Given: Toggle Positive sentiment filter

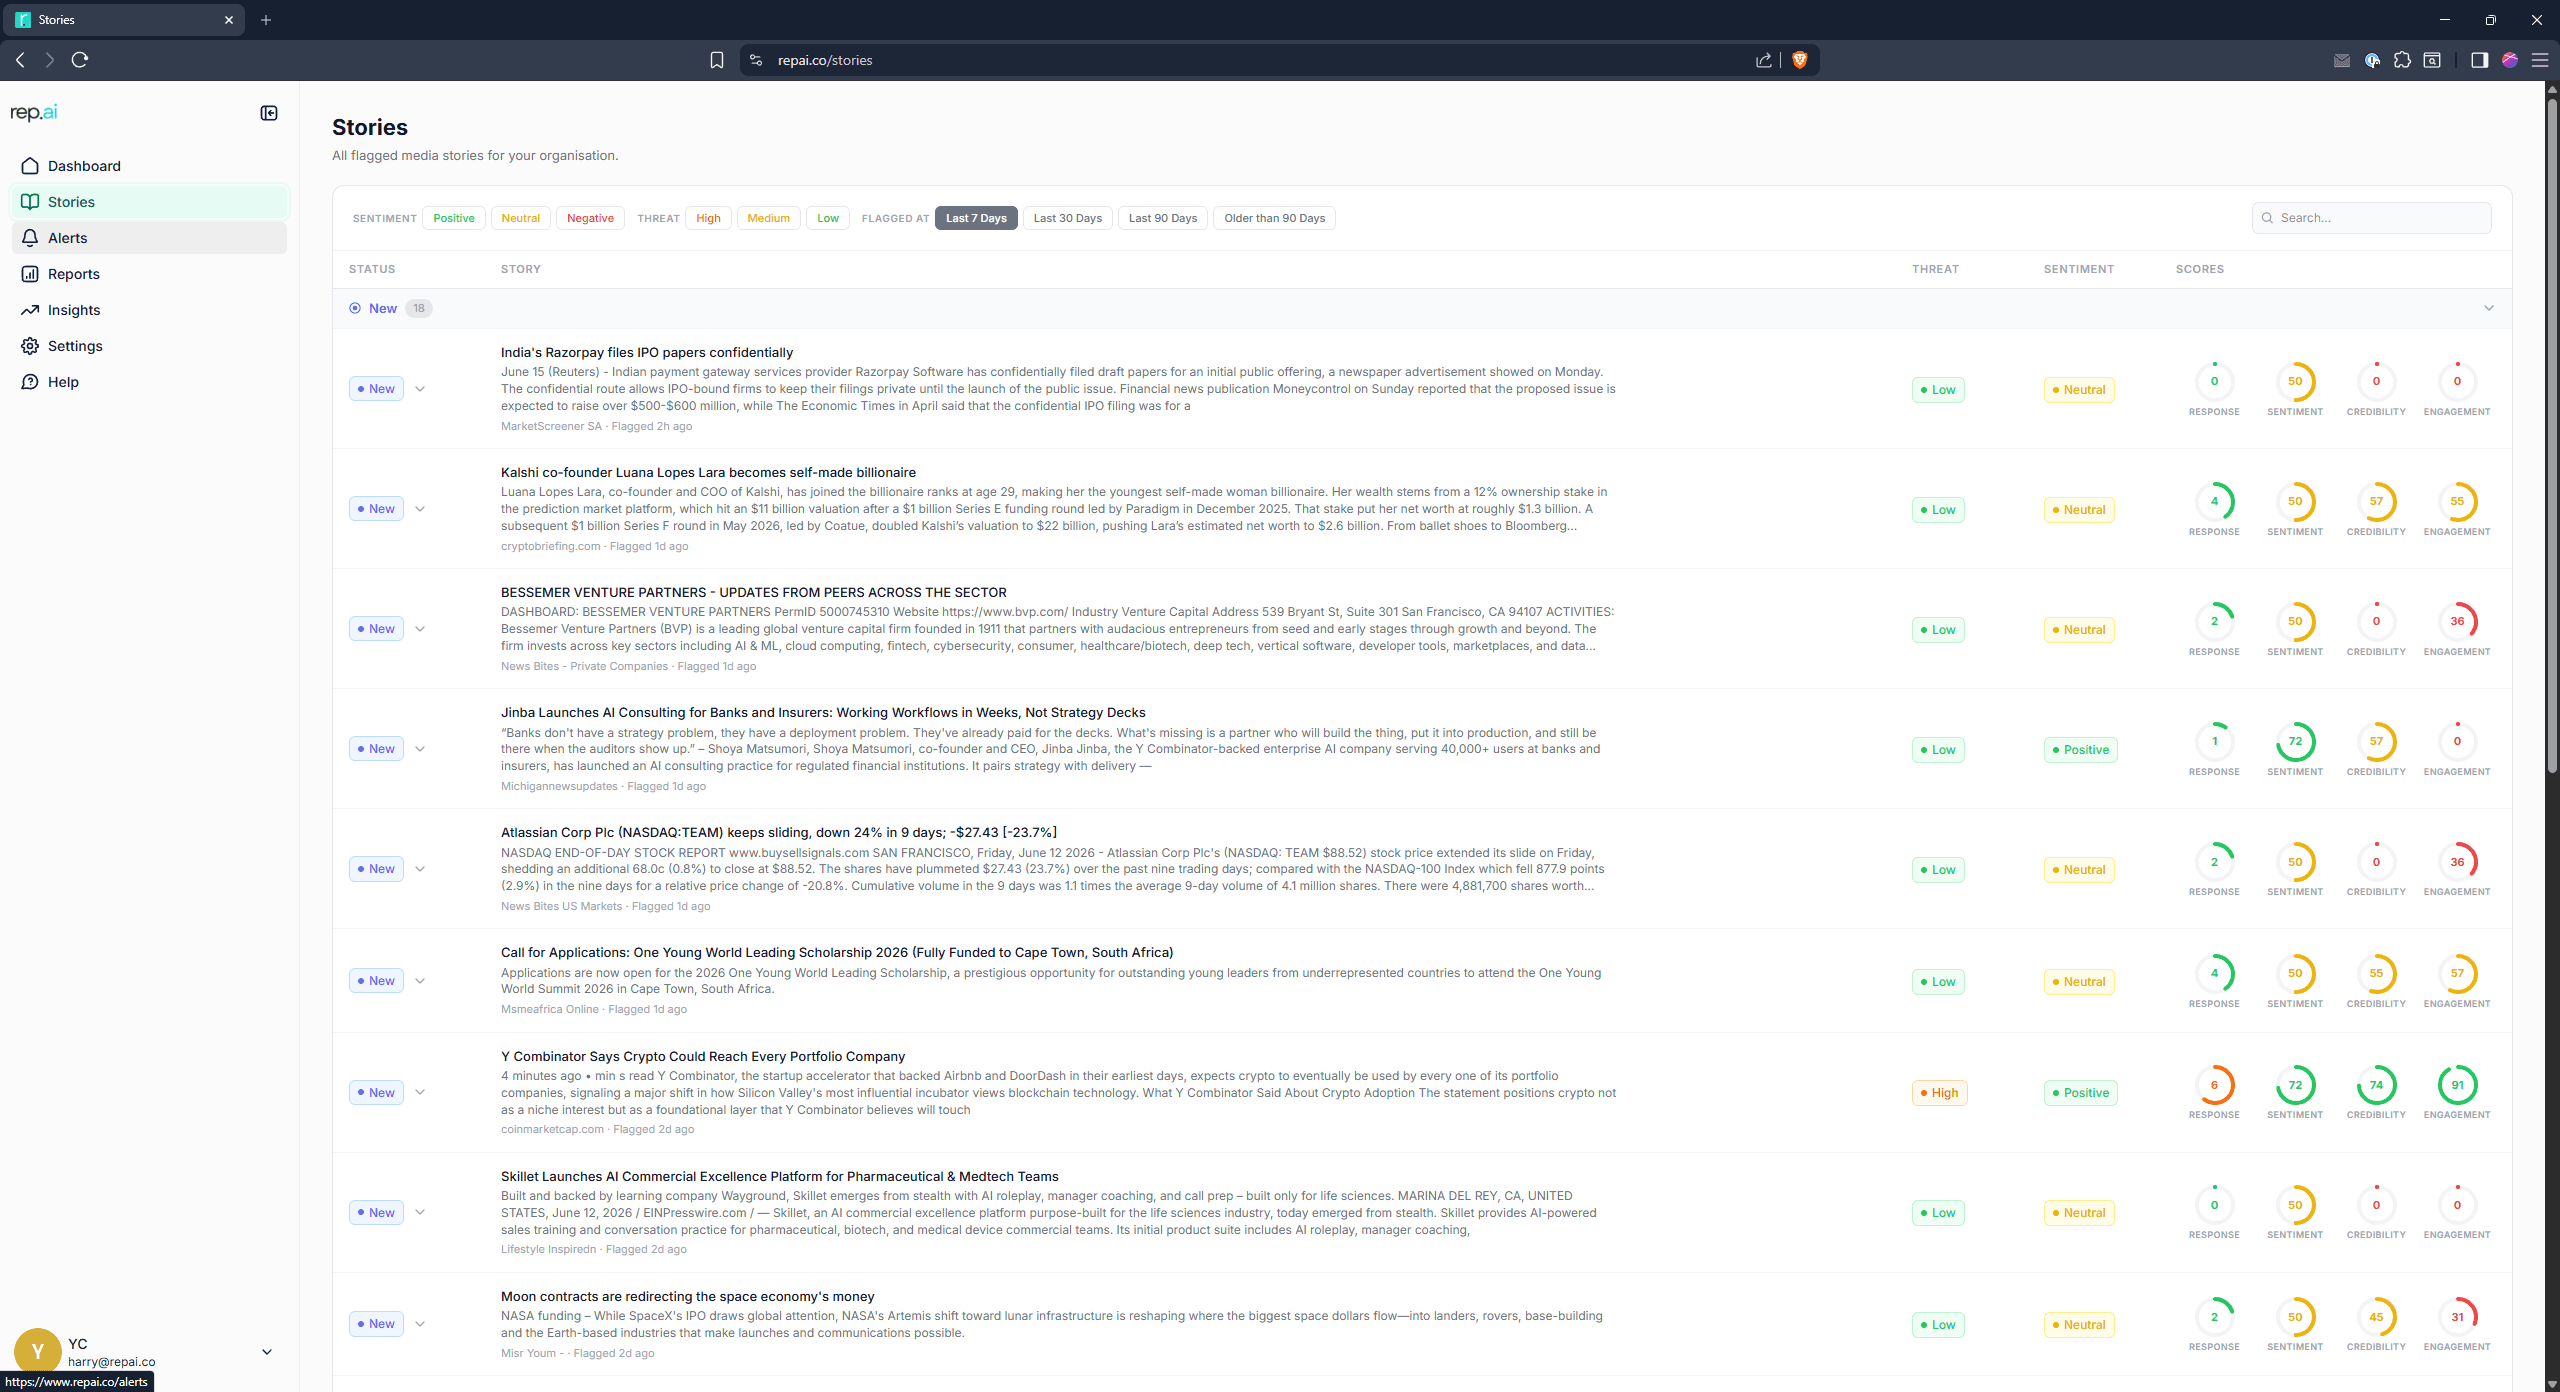Looking at the screenshot, I should click(454, 218).
